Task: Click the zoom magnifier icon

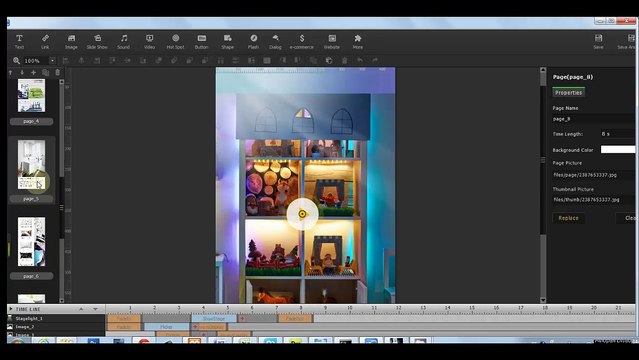Action: click(16, 61)
